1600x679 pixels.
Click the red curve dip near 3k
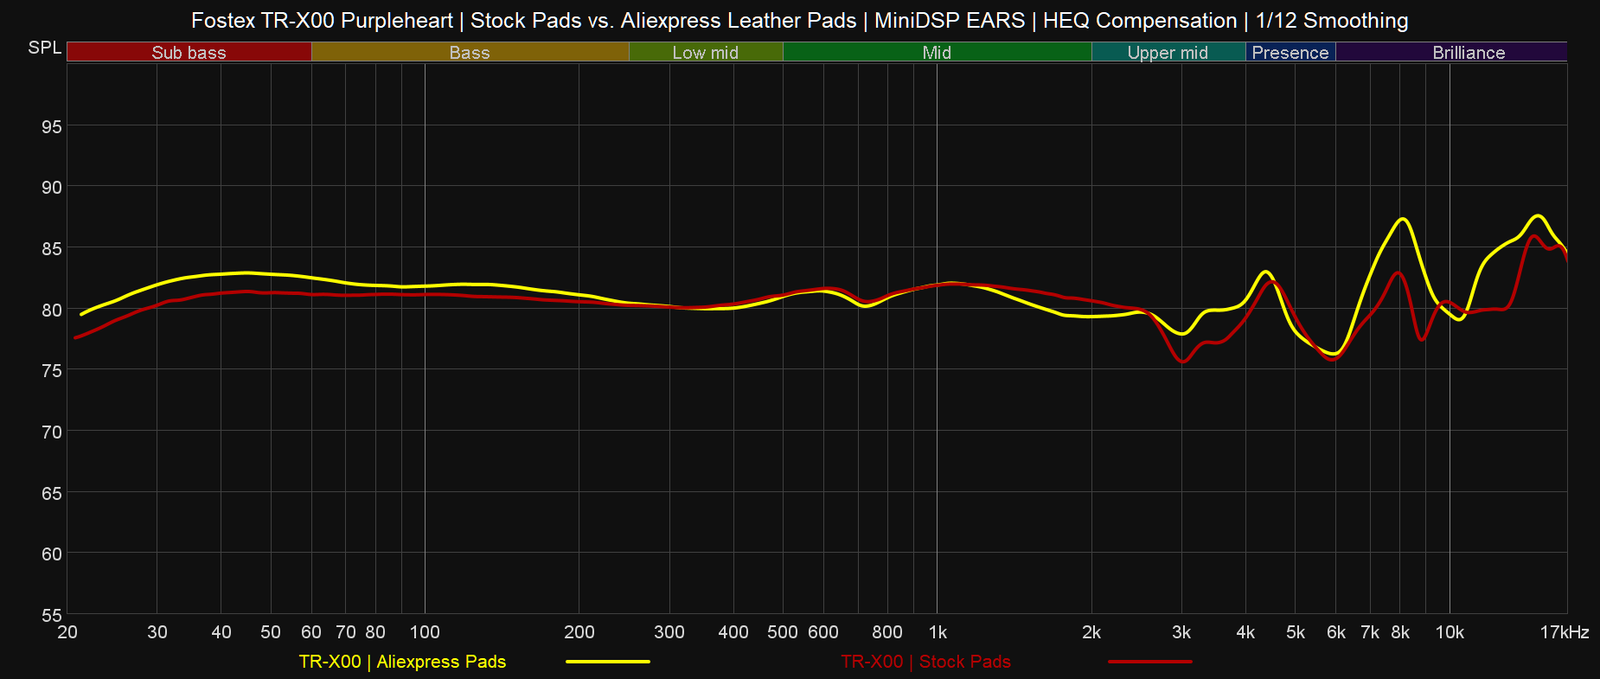coord(1183,361)
